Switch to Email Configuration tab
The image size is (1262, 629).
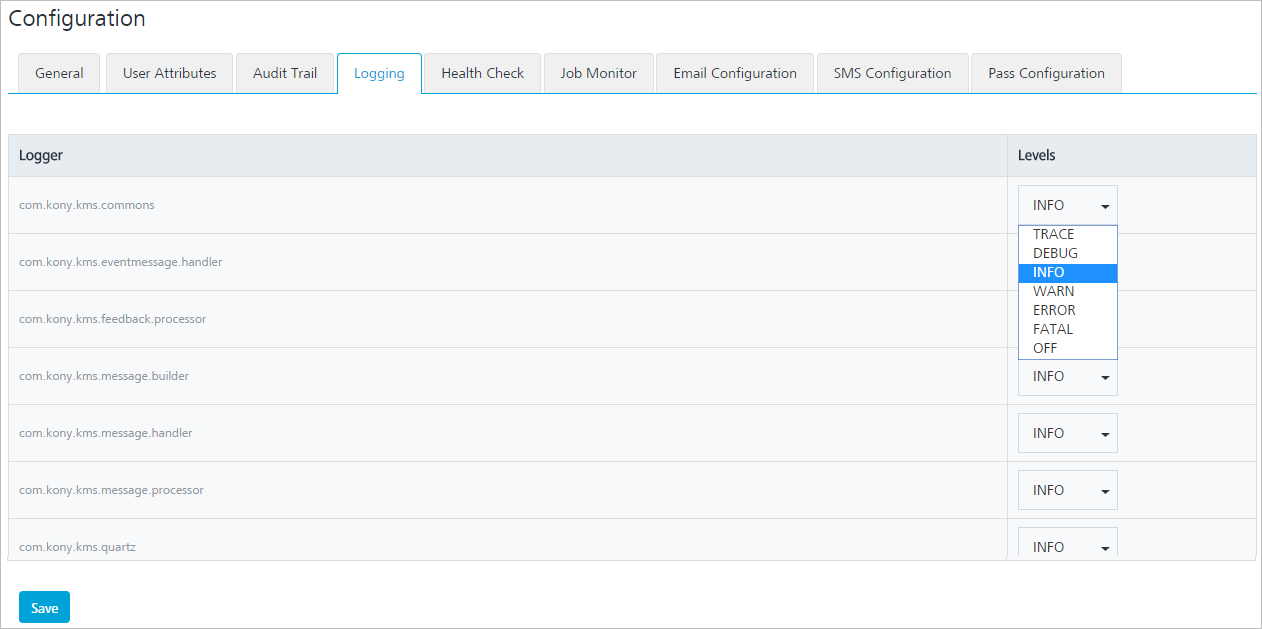tap(735, 73)
